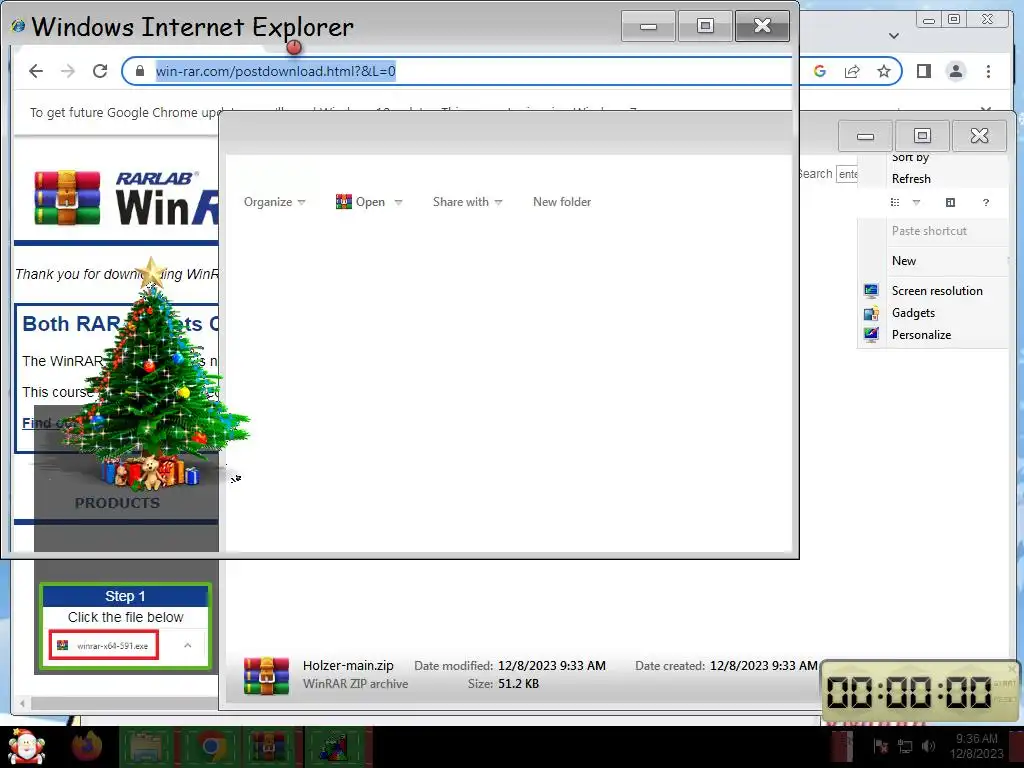Viewport: 1024px width, 768px height.
Task: Click the Google icon in address bar
Action: coord(820,71)
